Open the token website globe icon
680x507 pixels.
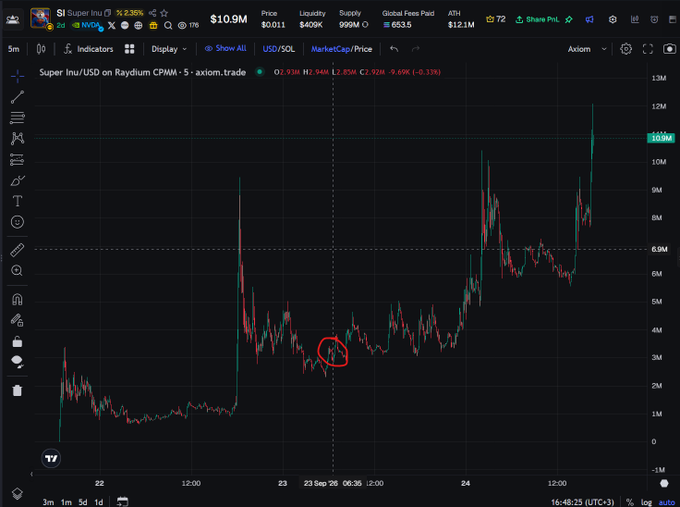(138, 25)
